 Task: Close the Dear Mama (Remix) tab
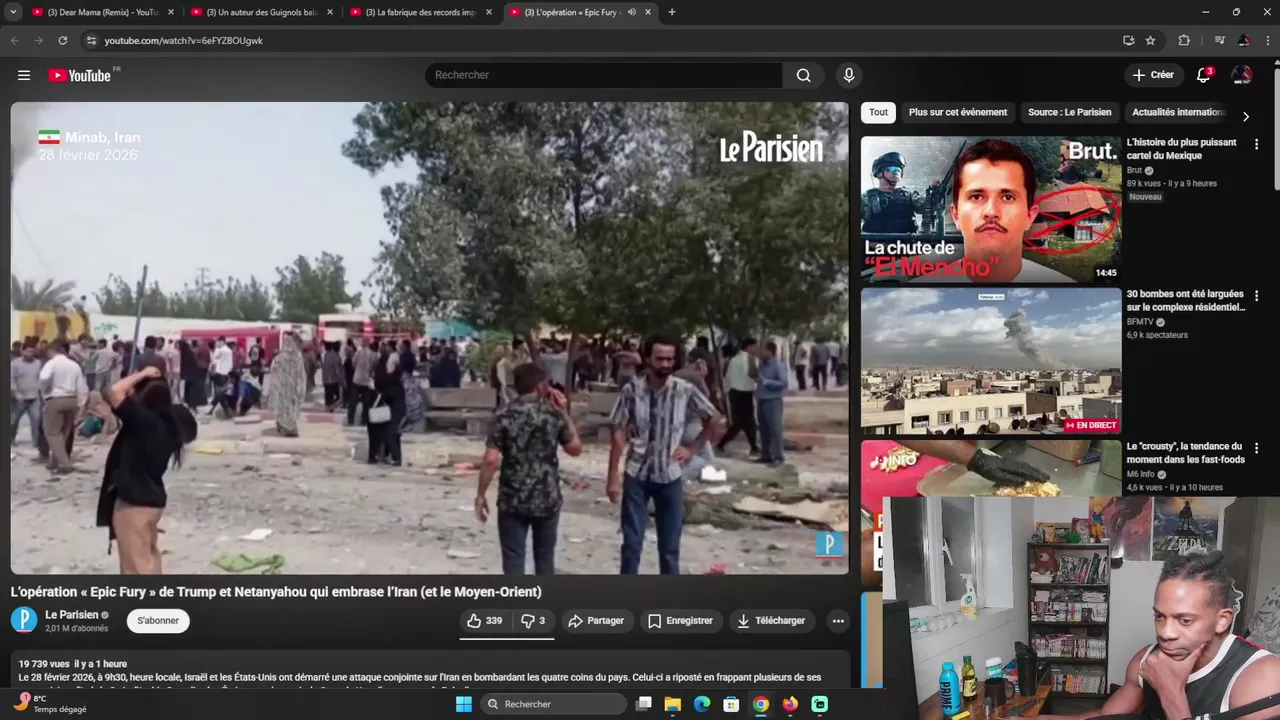click(171, 12)
